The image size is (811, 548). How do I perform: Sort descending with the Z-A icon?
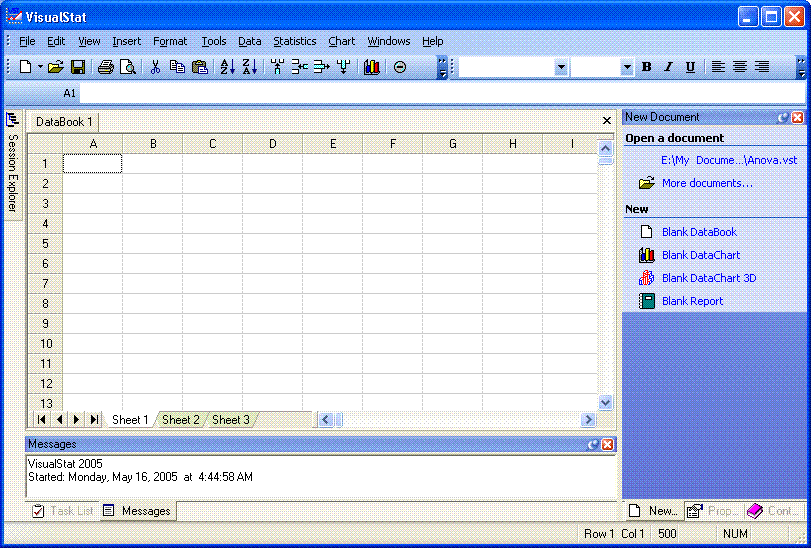(x=250, y=67)
